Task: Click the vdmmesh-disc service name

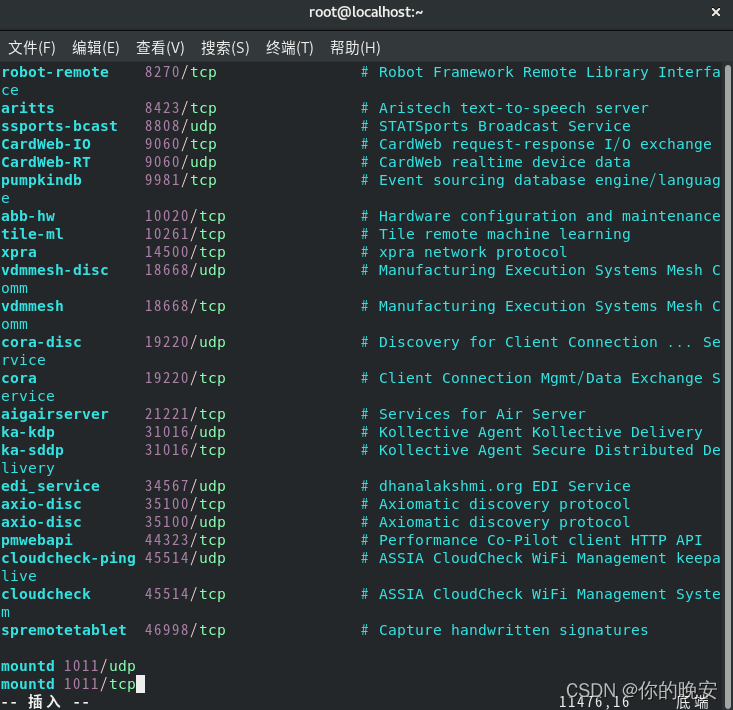Action: 55,270
